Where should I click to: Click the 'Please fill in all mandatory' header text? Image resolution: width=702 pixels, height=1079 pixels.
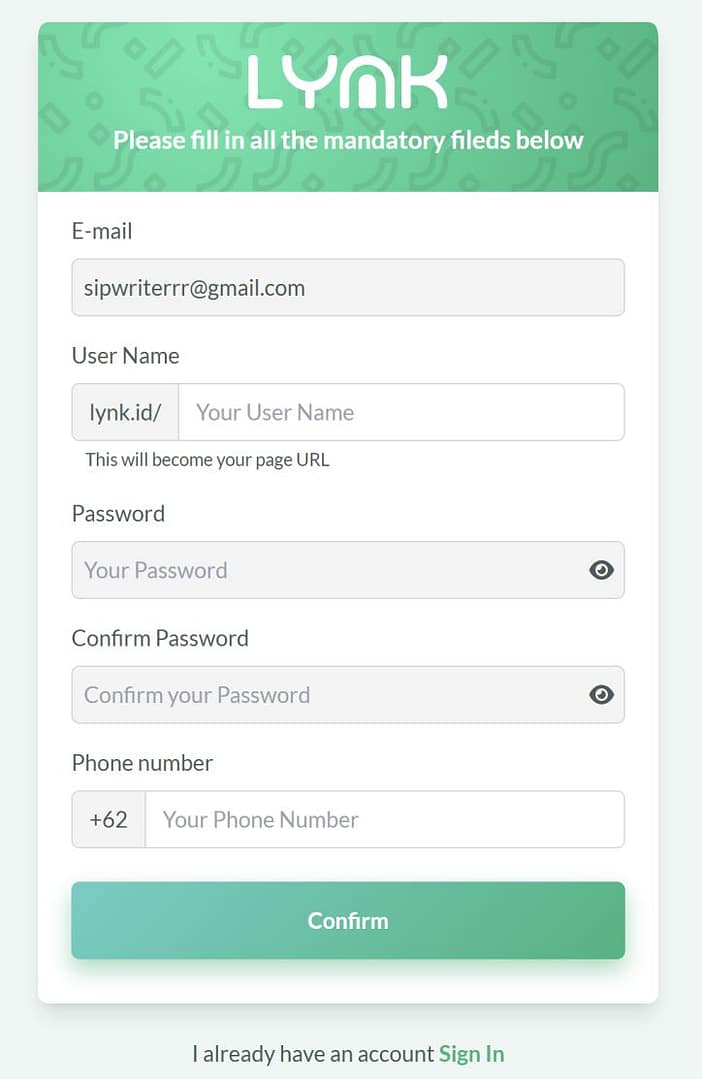348,140
